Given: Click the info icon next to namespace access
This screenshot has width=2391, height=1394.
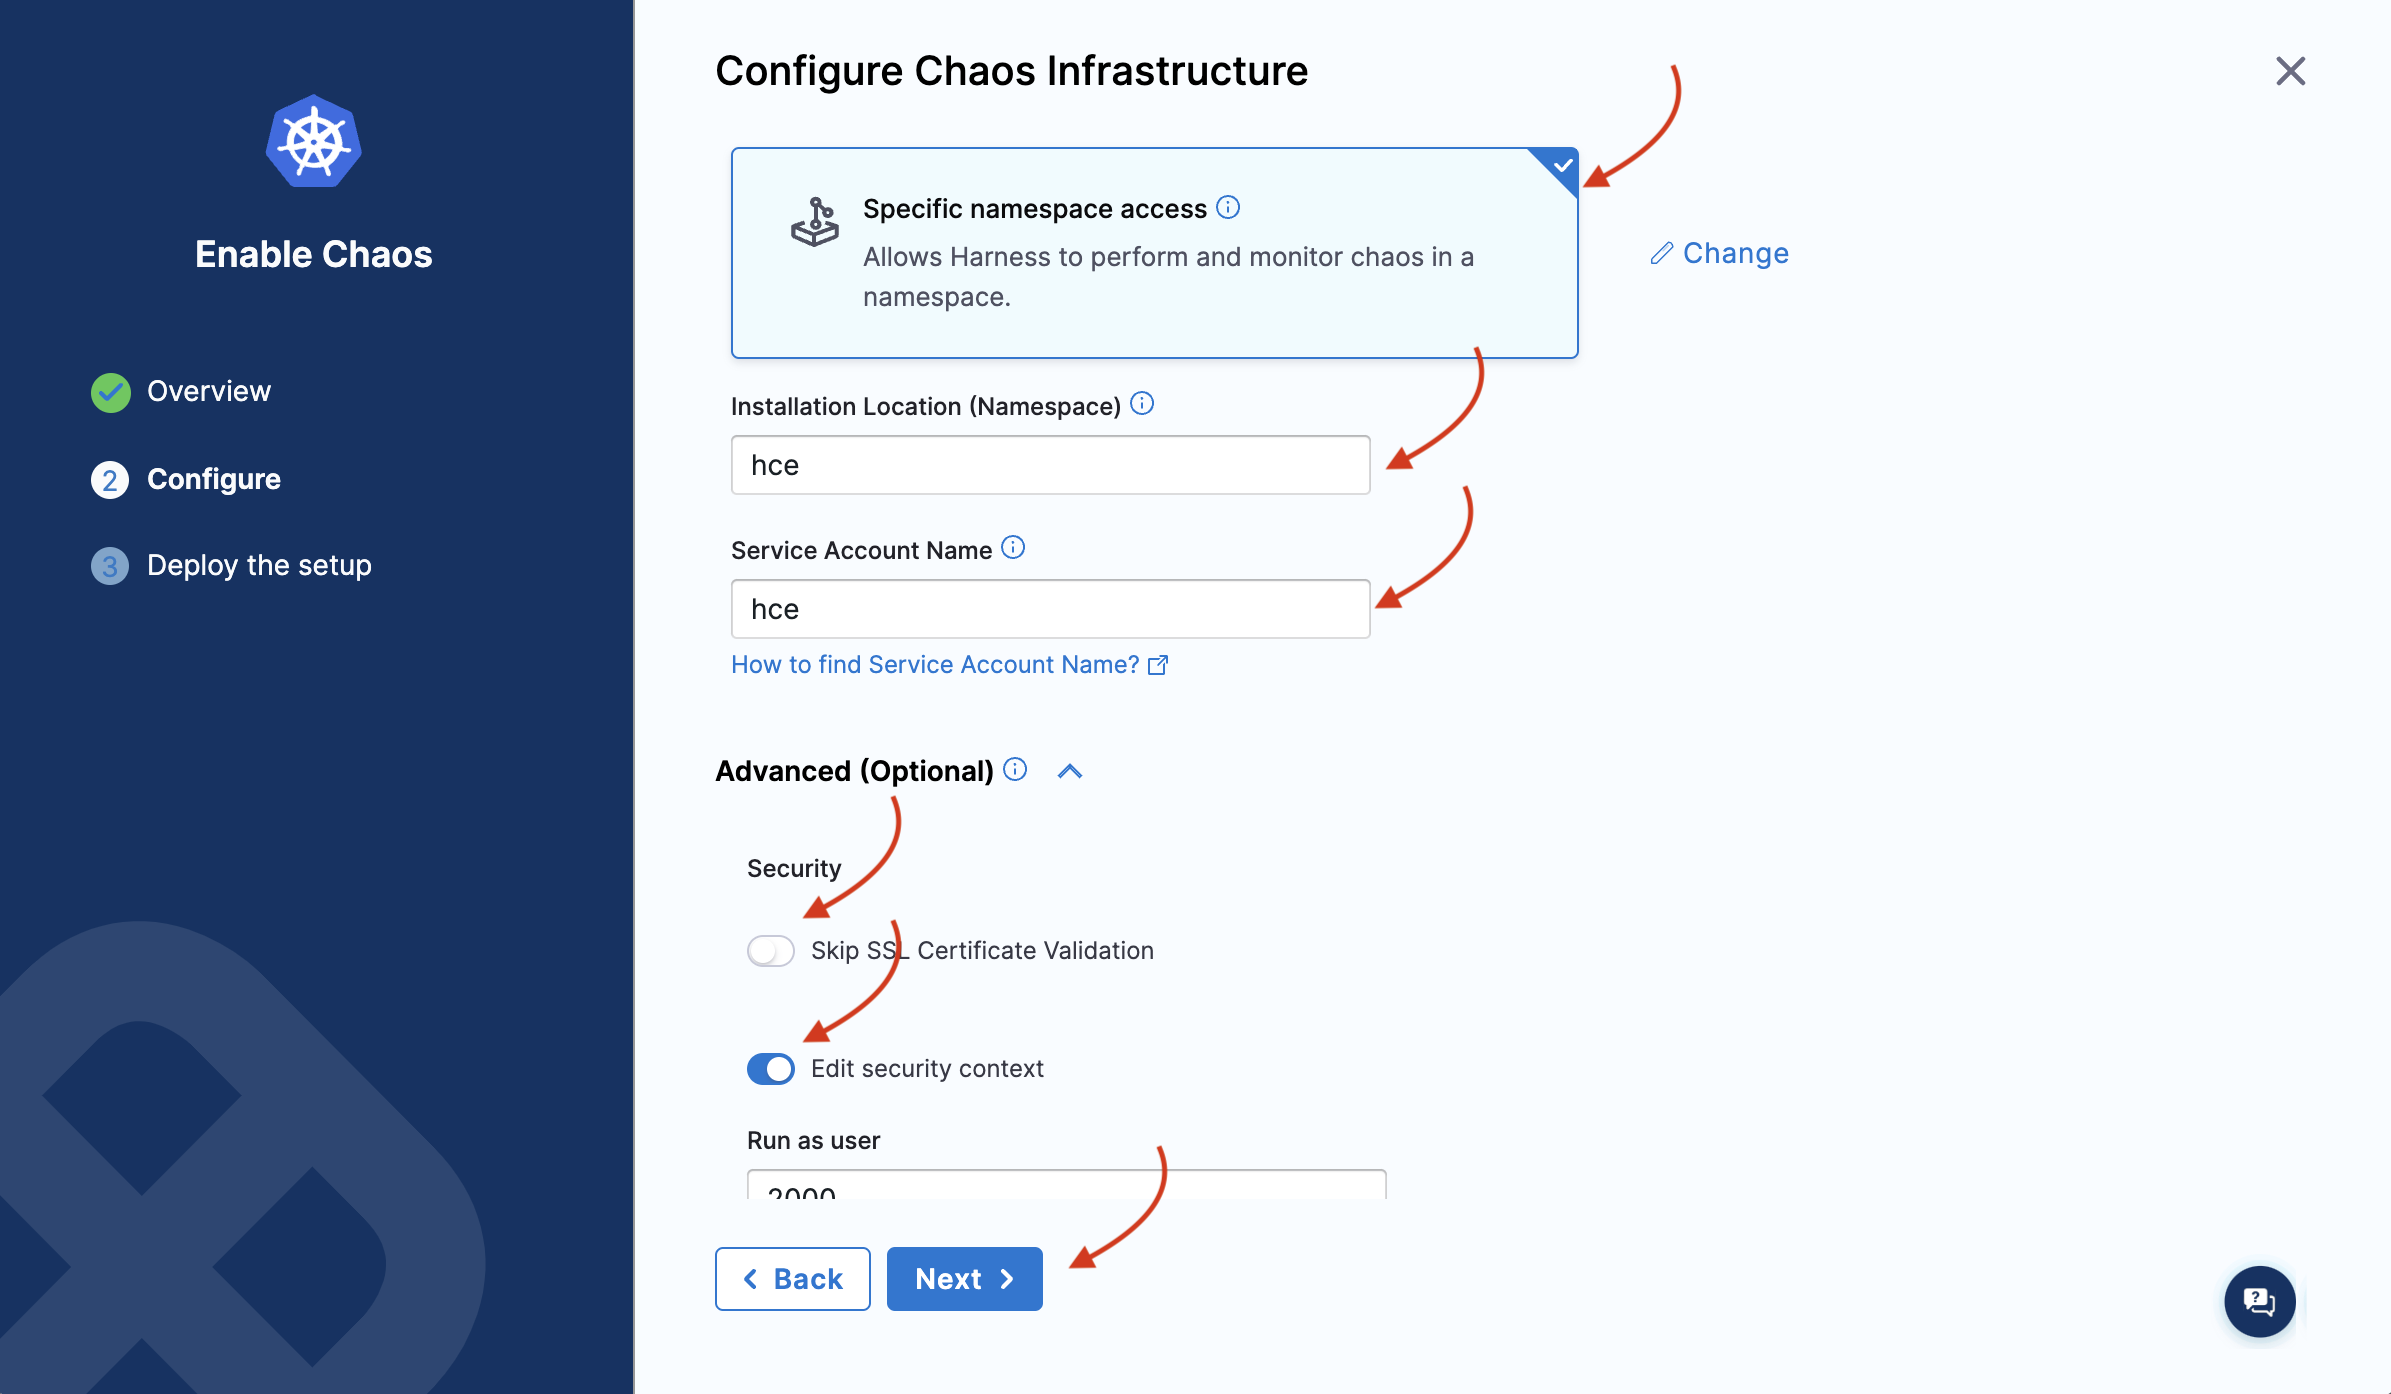Looking at the screenshot, I should coord(1228,207).
